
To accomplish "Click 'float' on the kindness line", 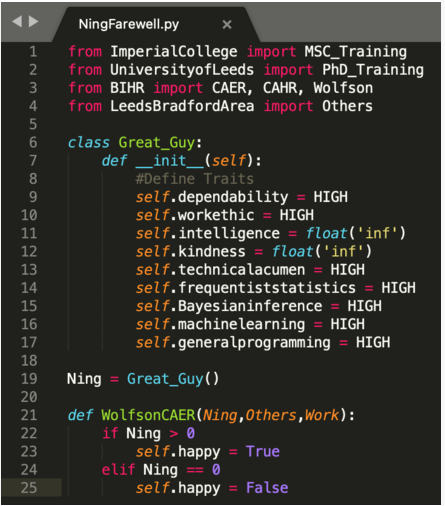I will [292, 252].
